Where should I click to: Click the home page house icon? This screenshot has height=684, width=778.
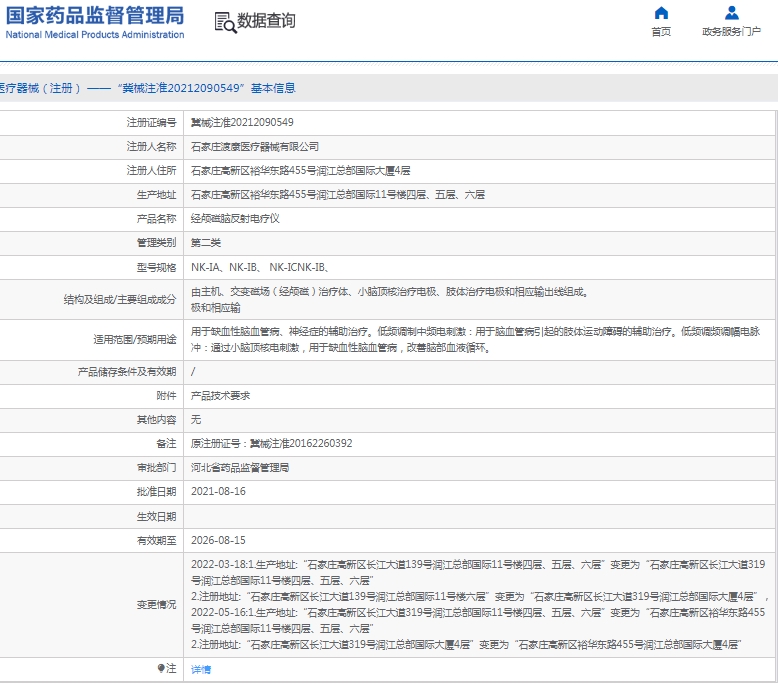coord(661,13)
